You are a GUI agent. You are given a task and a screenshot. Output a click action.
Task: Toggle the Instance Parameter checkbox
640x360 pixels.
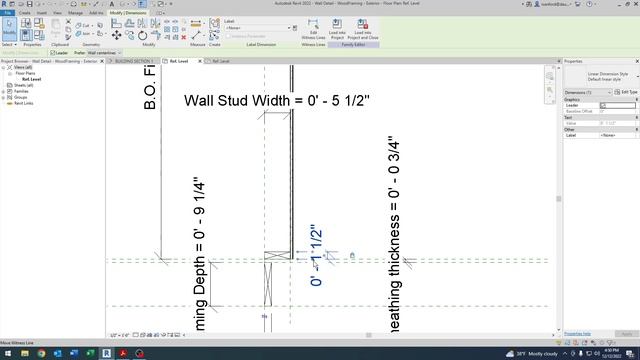tap(228, 36)
